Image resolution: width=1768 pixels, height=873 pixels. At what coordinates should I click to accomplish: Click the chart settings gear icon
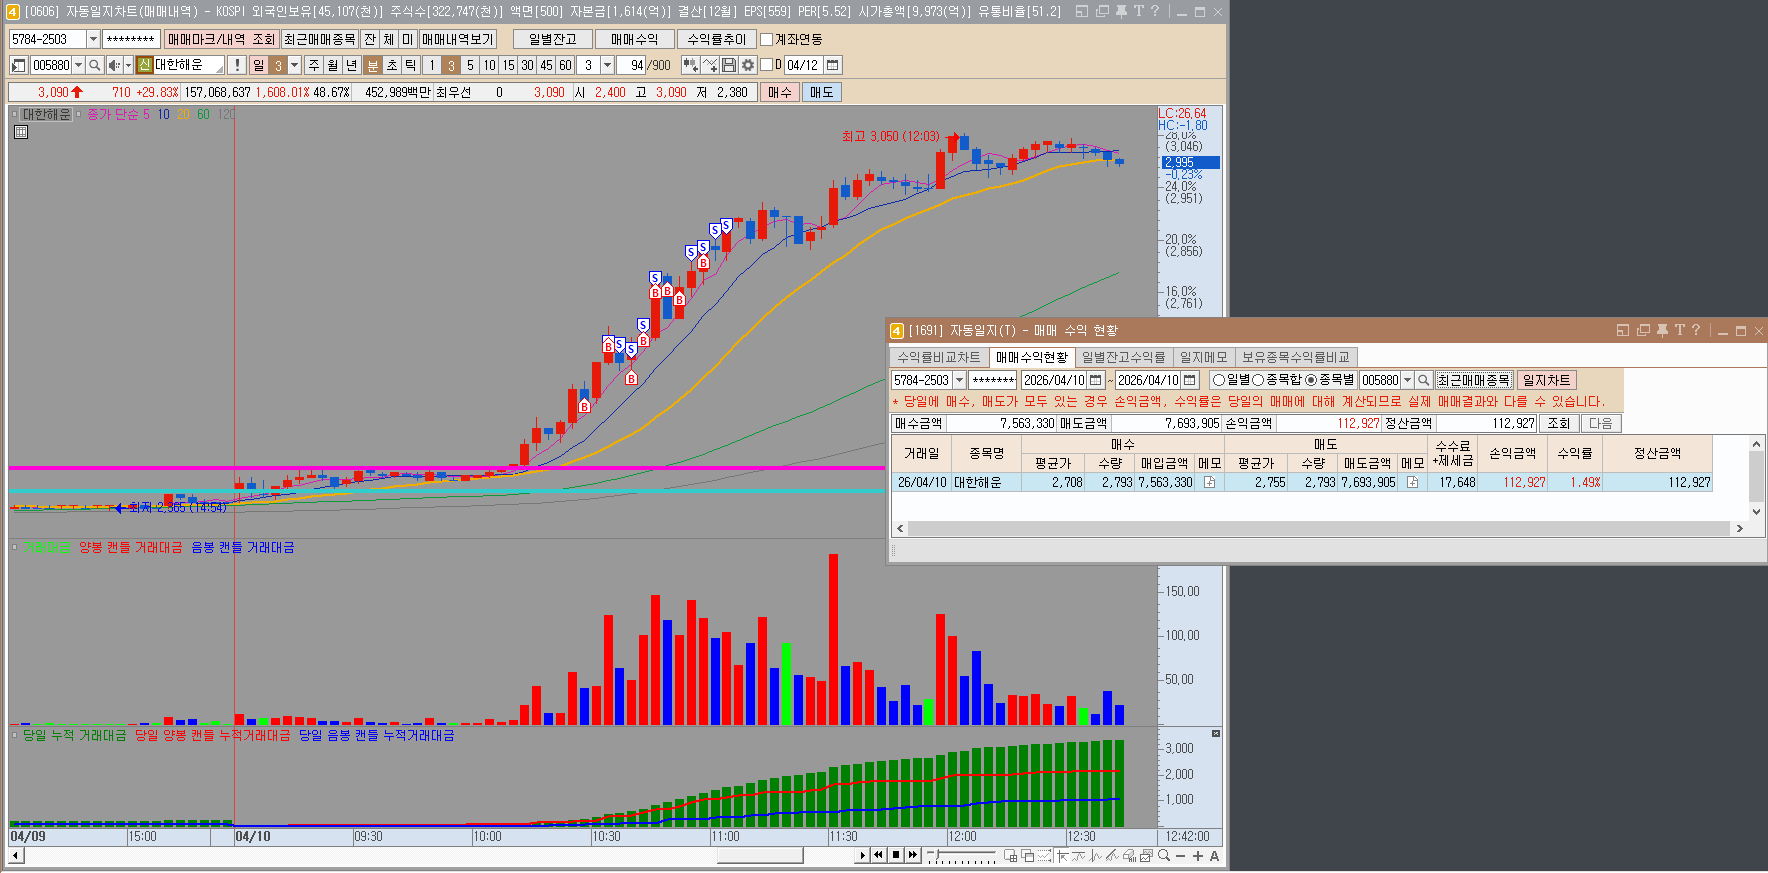tap(747, 65)
